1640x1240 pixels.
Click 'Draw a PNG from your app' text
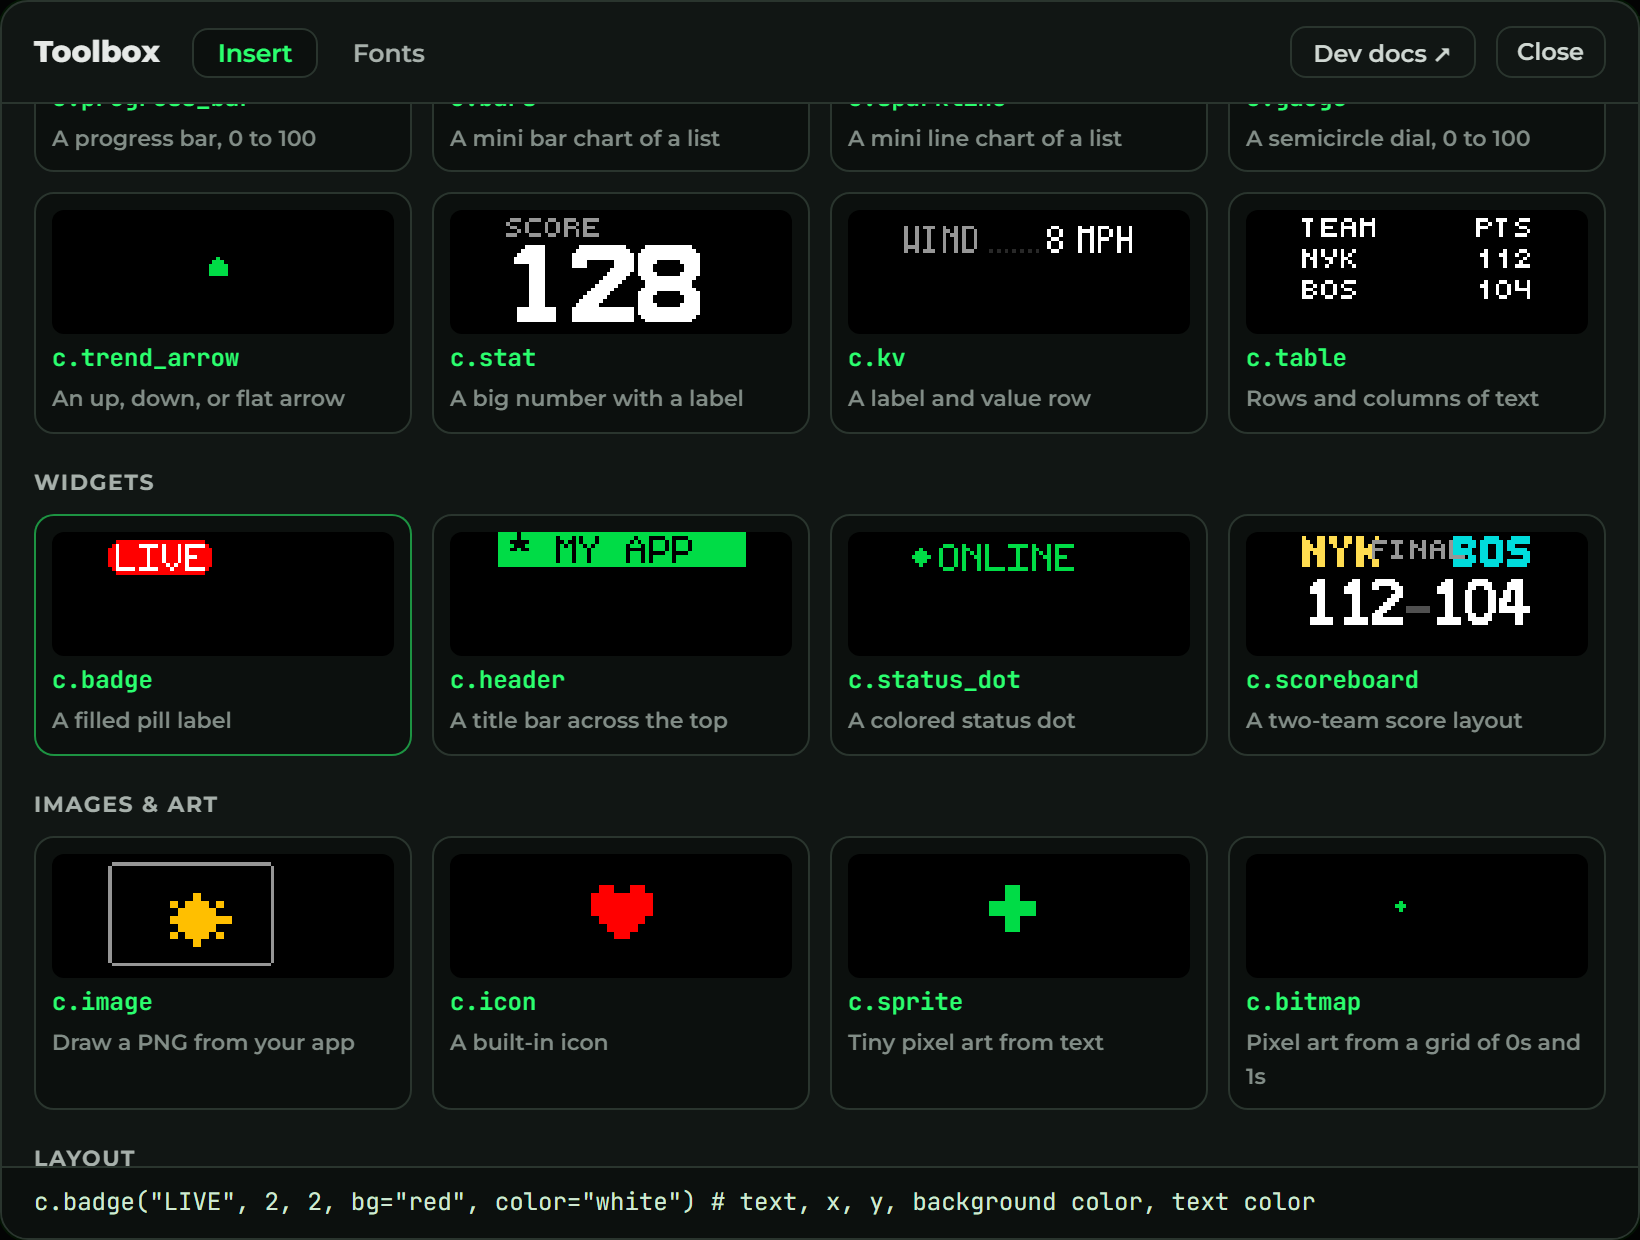203,1042
